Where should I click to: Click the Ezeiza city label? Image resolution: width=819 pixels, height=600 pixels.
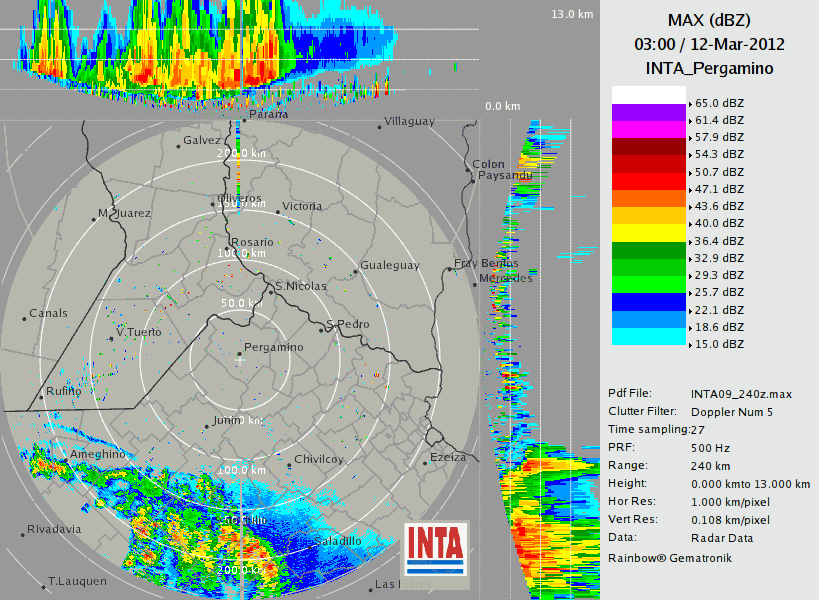tap(448, 457)
